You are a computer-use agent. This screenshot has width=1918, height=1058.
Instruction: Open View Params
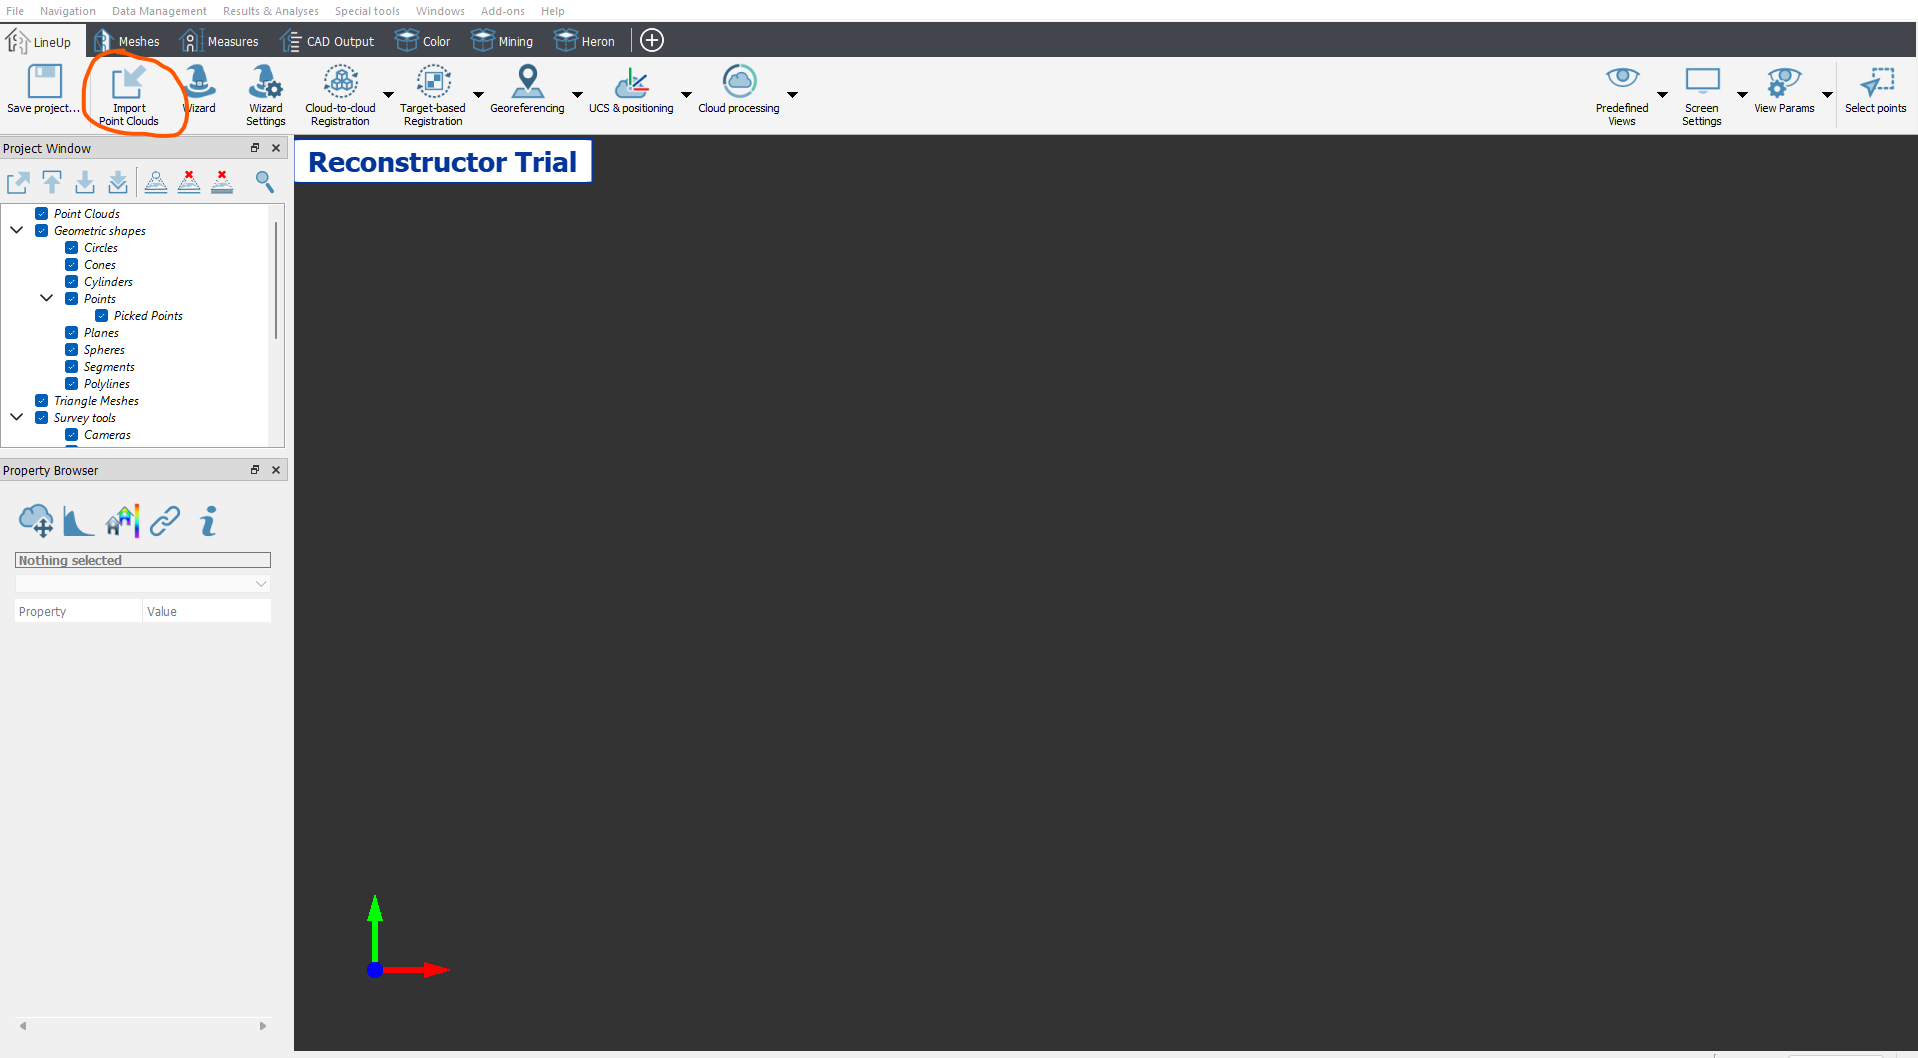(x=1784, y=90)
